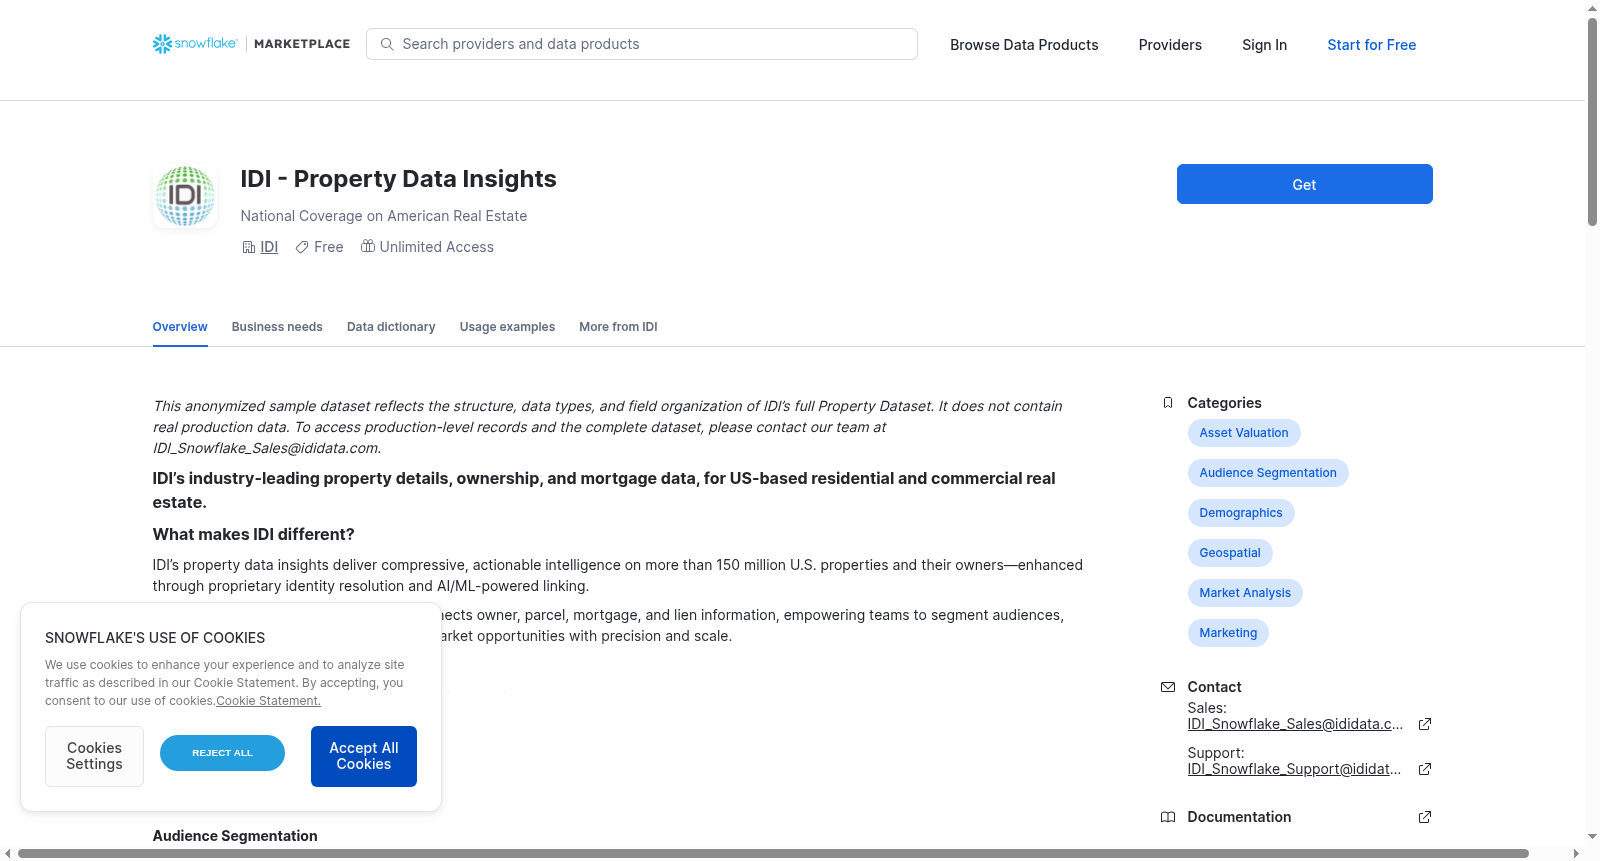Click the horizontal scrollbar thumb

pyautogui.click(x=773, y=853)
